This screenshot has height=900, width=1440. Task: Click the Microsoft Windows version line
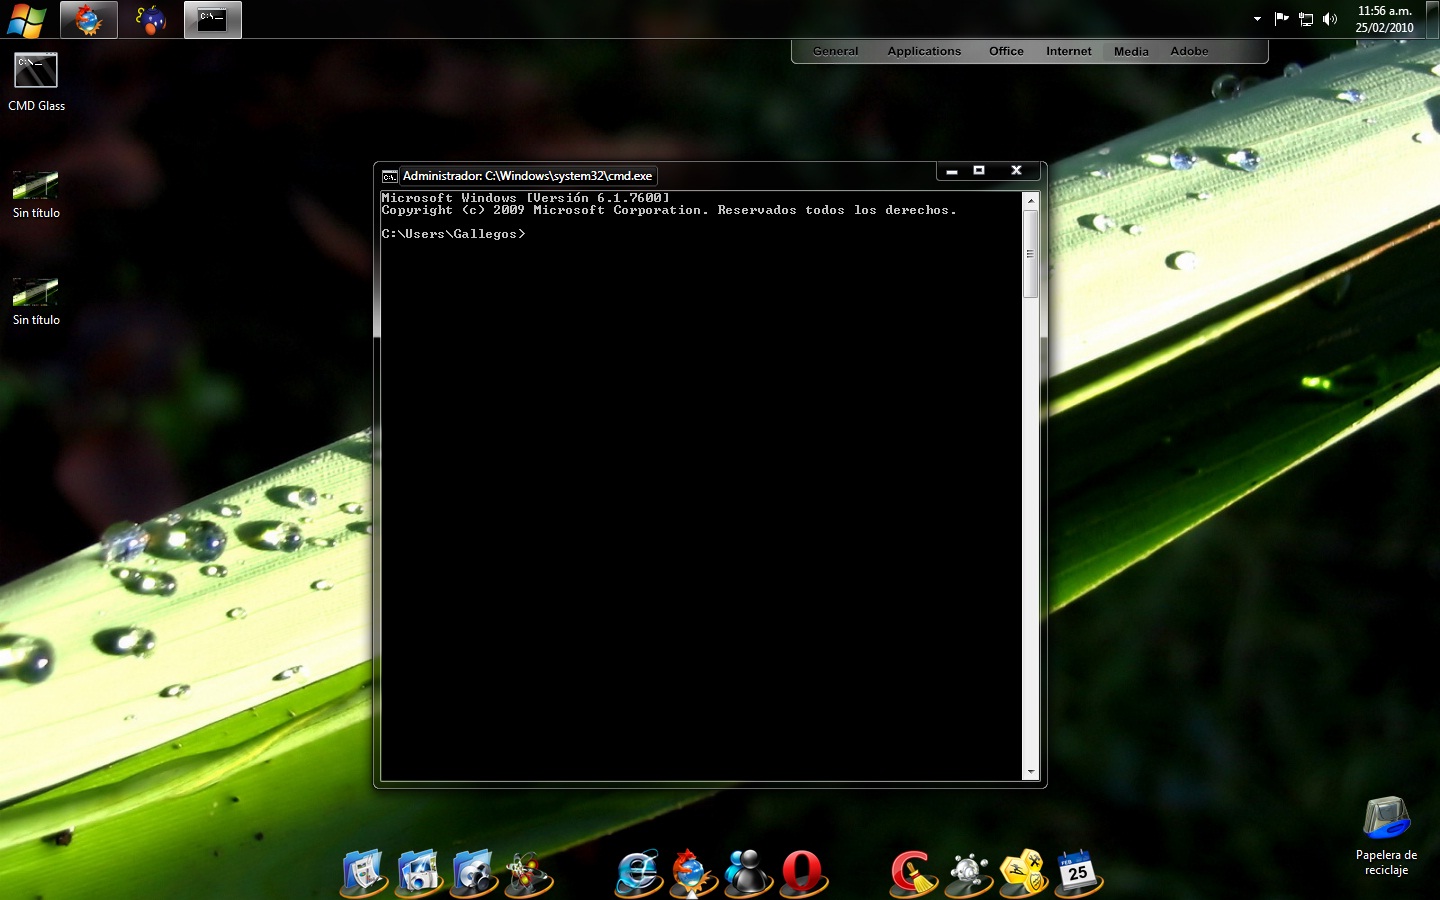click(525, 198)
